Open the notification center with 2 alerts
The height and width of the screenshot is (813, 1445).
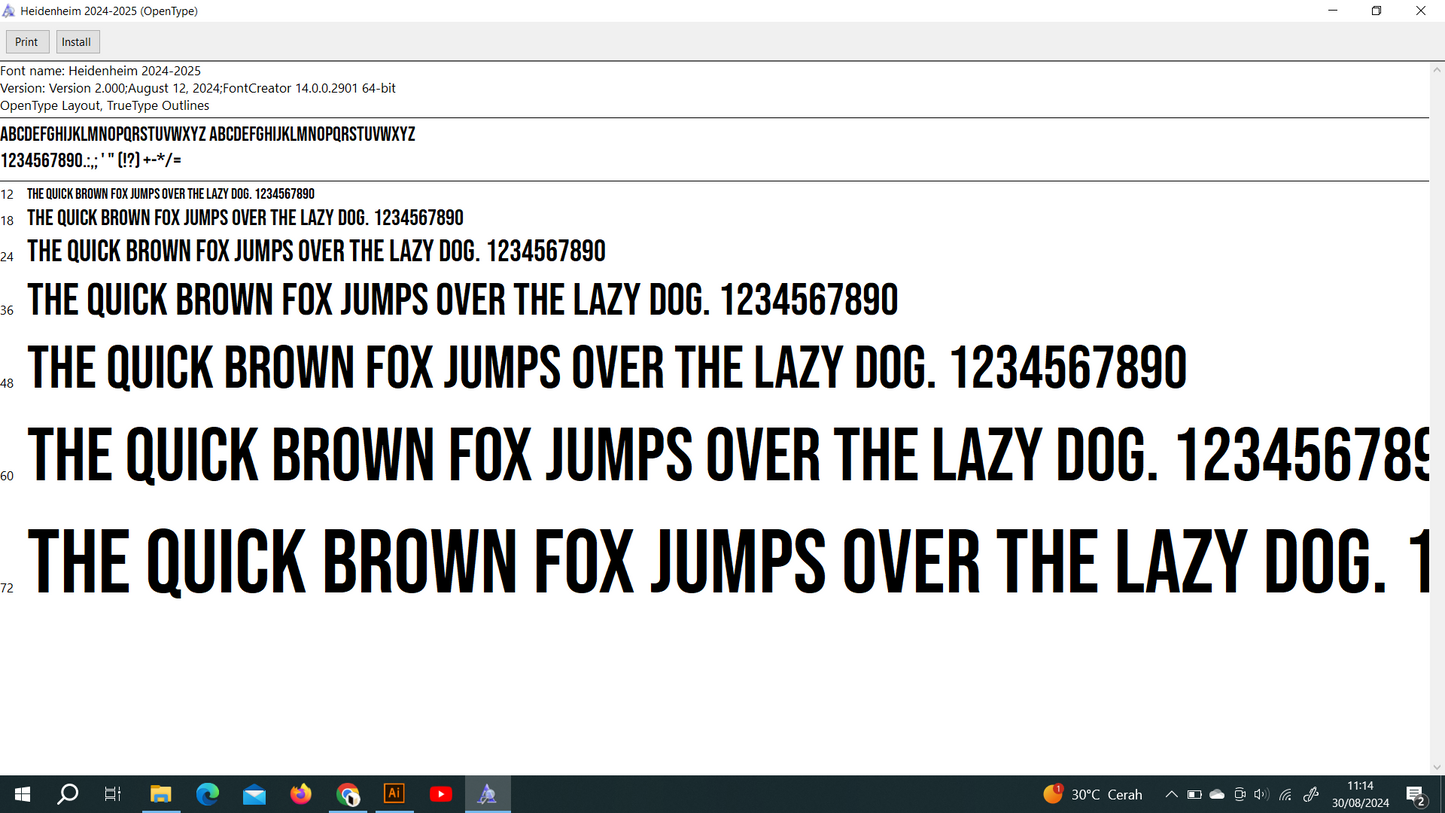coord(1416,795)
